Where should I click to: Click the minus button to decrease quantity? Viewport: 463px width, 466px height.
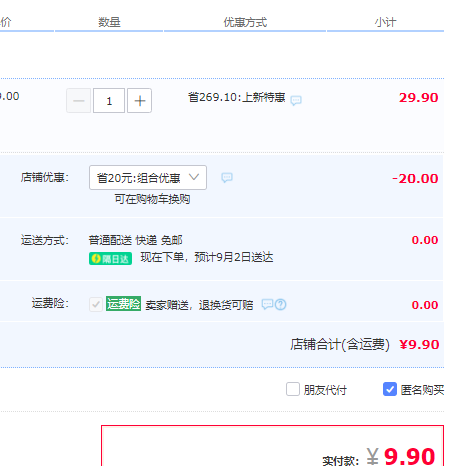click(78, 101)
